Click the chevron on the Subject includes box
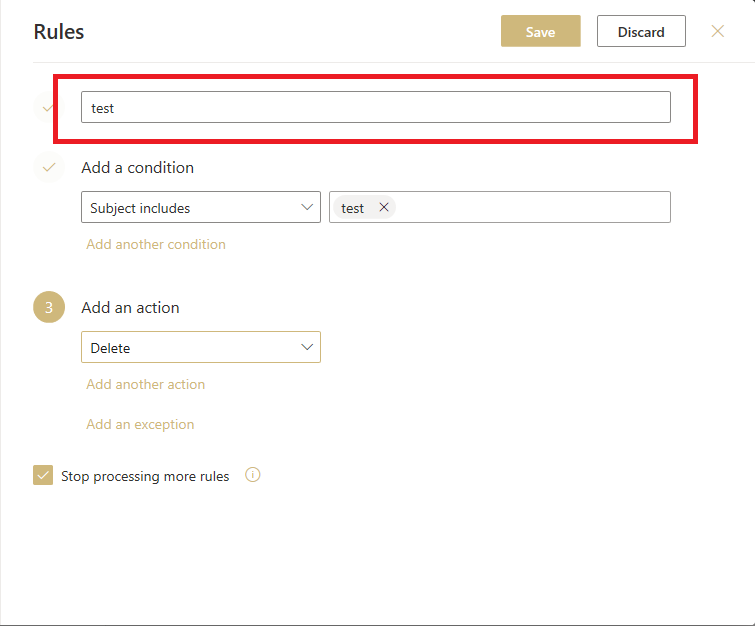Image resolution: width=755 pixels, height=626 pixels. coord(307,207)
